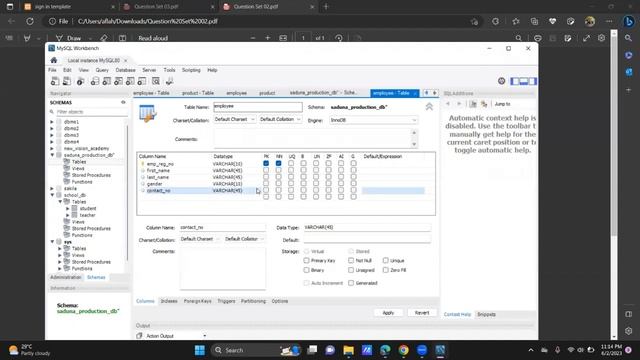
Task: Open the Database menu
Action: coord(125,70)
